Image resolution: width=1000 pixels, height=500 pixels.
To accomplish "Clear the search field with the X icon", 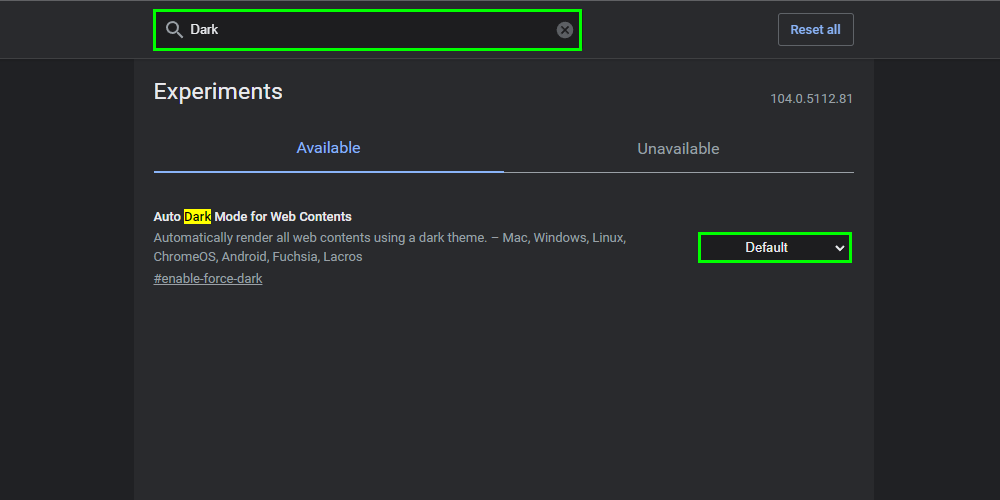I will (564, 30).
